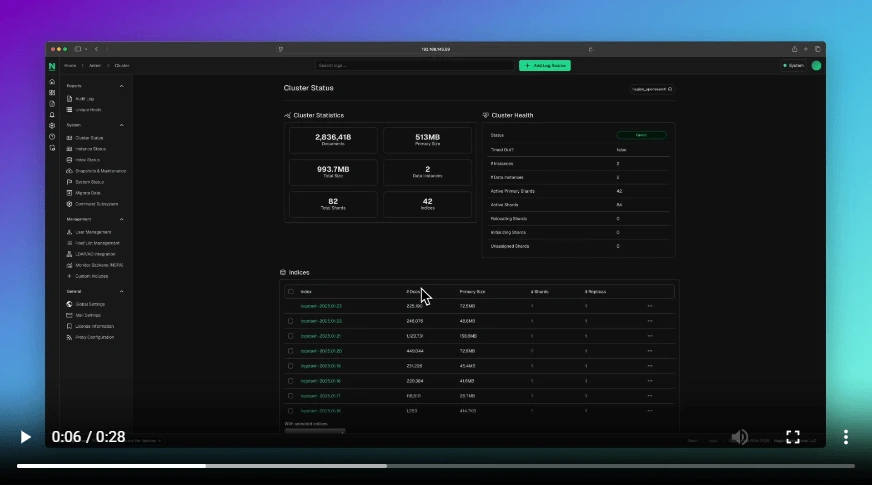Screen dimensions: 872x485
Task: Click the Audit Log sidebar icon
Action: pos(69,99)
